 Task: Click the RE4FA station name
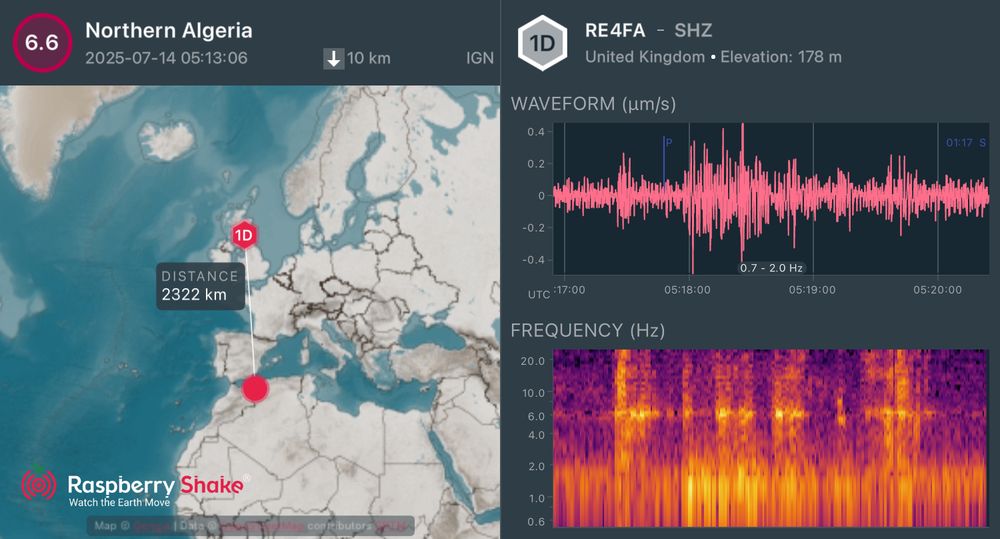615,30
